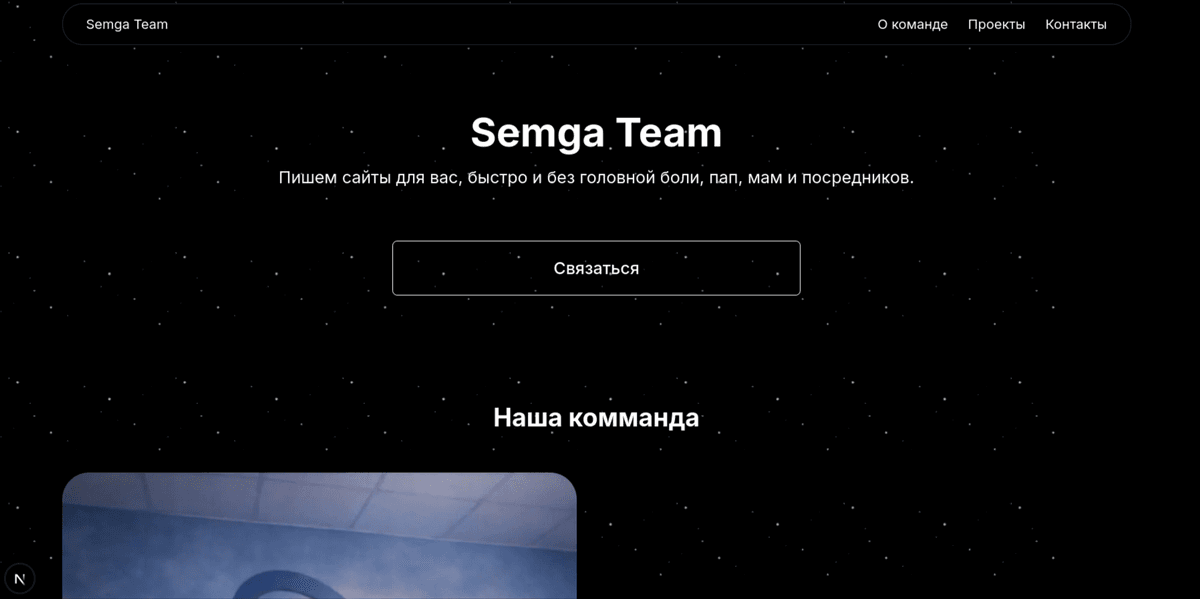Click the word комманда in the section heading
The image size is (1200, 599).
[633, 417]
